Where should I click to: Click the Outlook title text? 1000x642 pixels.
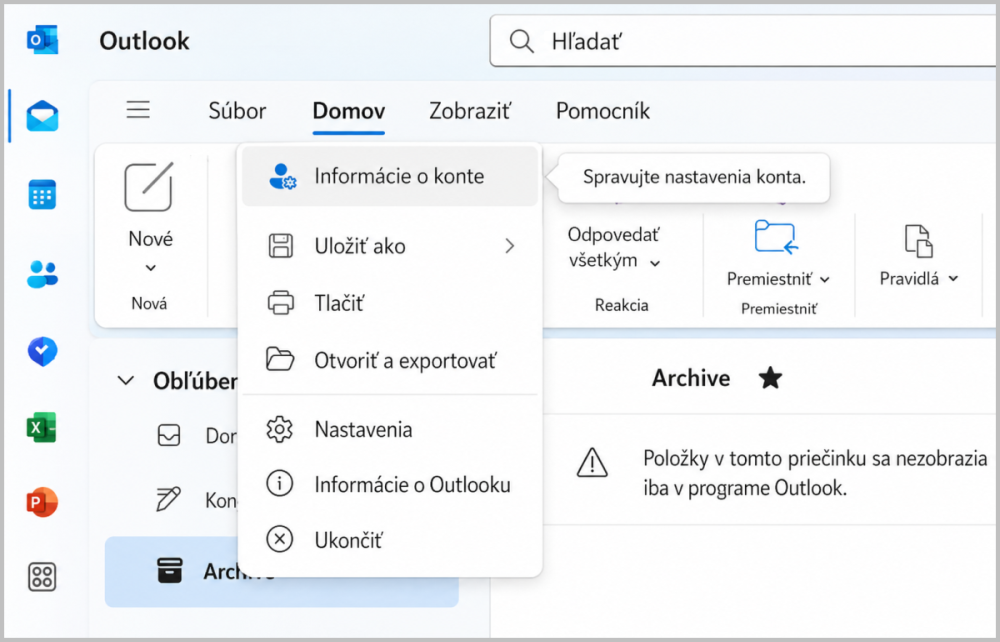pos(144,41)
